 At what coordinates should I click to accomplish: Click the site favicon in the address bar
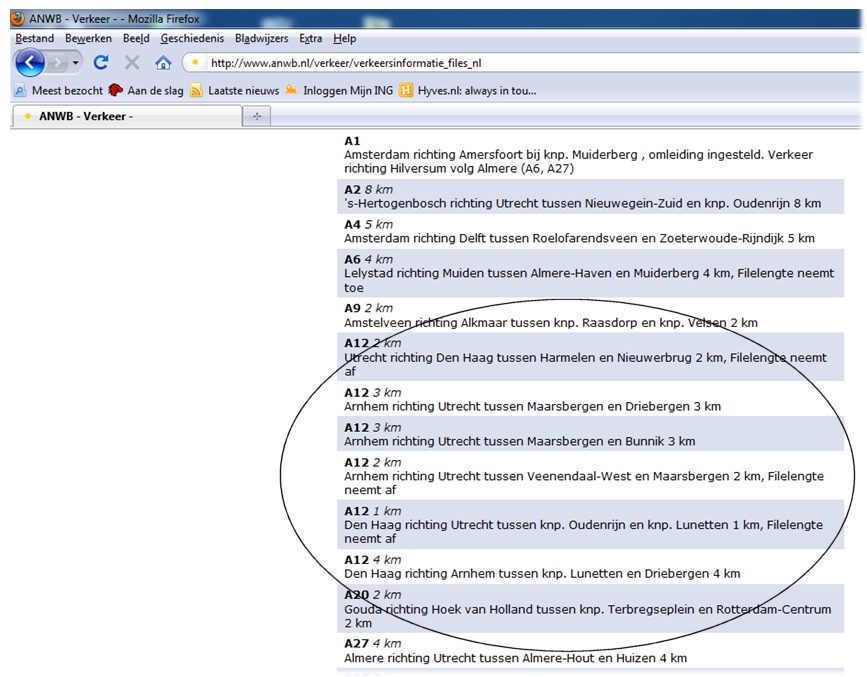point(196,63)
